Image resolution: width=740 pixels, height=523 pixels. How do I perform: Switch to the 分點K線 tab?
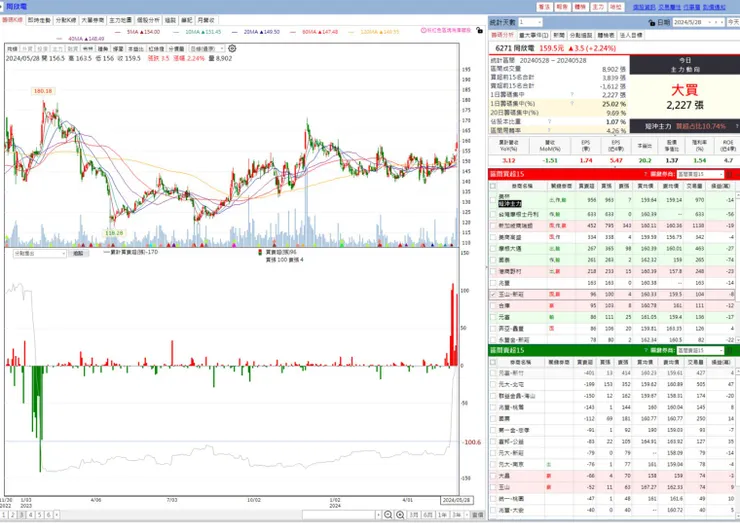pyautogui.click(x=66, y=20)
